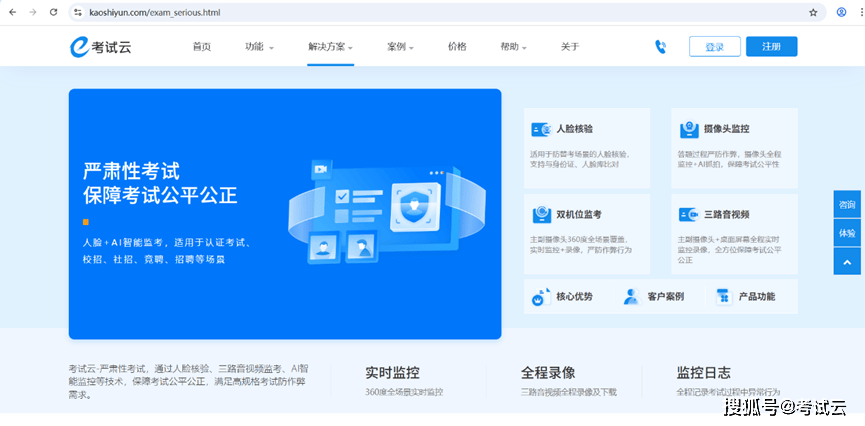Click the 客户案例 person icon
The image size is (865, 426).
click(x=630, y=296)
